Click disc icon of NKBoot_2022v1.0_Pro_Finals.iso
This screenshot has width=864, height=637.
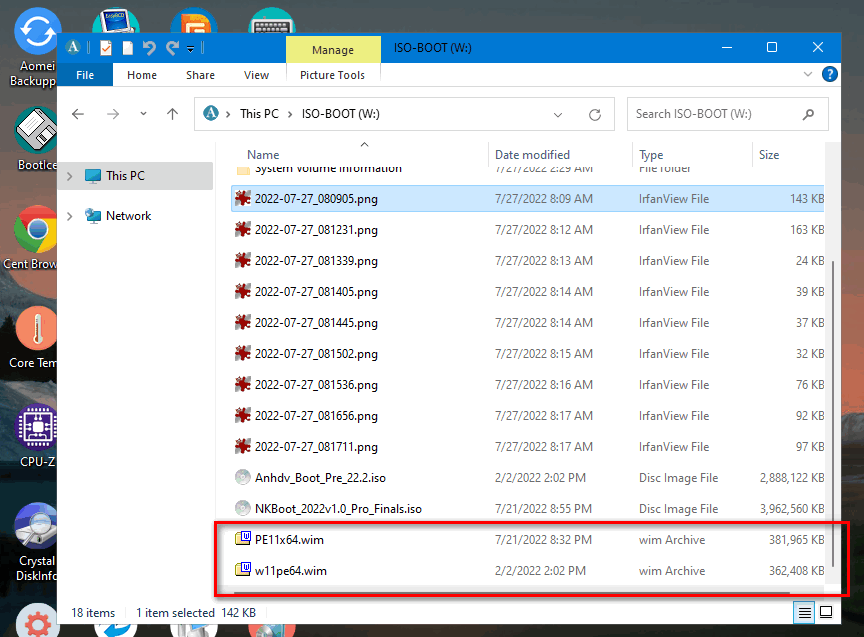242,508
